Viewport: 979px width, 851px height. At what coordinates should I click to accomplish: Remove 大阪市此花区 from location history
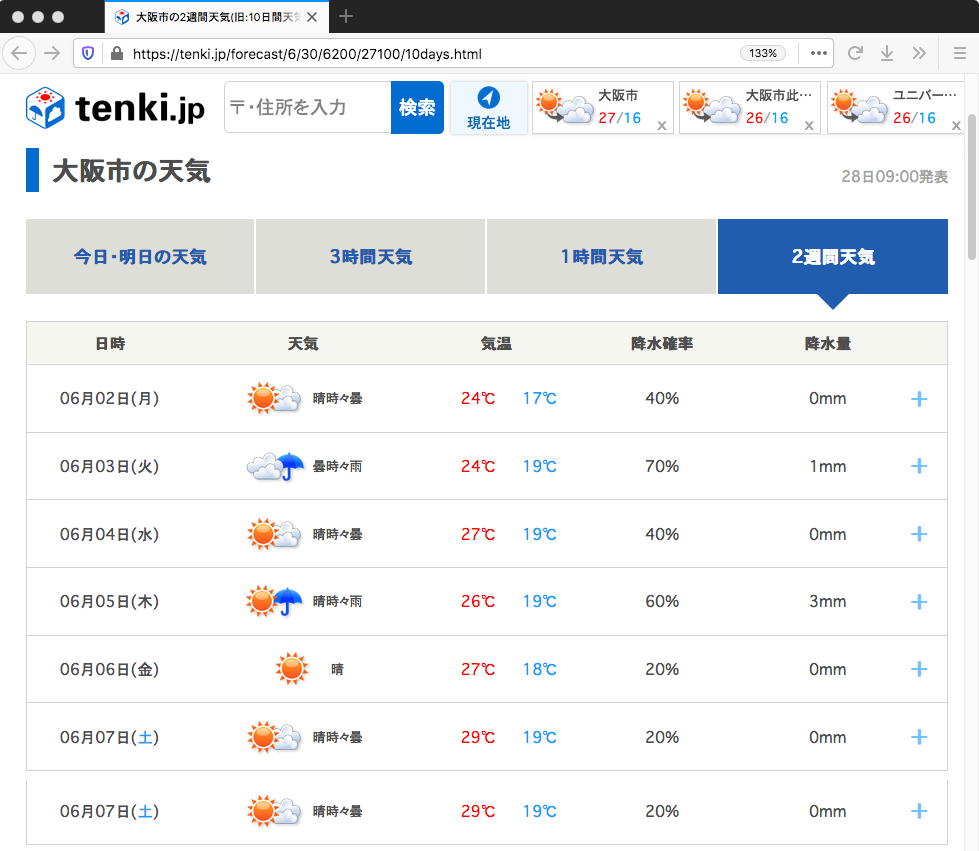coord(809,125)
